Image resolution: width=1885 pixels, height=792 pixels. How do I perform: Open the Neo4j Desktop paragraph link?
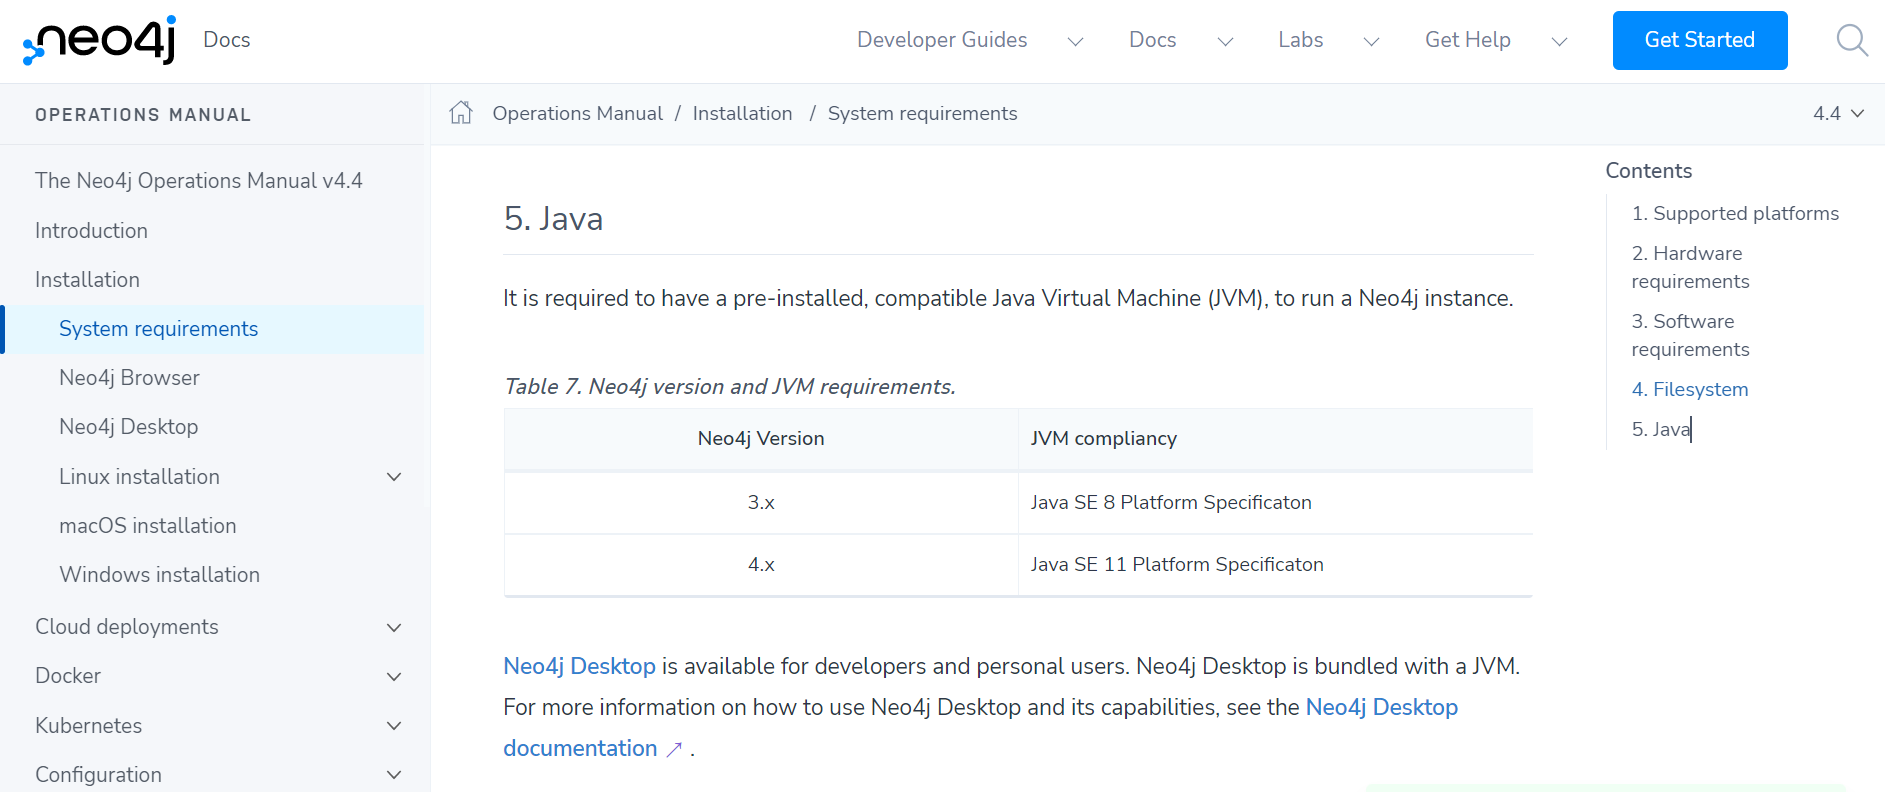[579, 666]
